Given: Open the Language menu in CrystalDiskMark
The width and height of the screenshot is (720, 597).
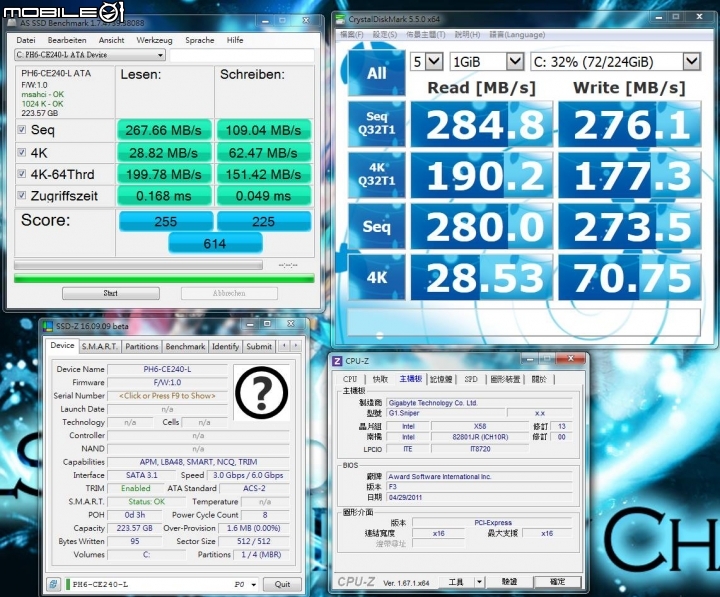Looking at the screenshot, I should tap(517, 34).
